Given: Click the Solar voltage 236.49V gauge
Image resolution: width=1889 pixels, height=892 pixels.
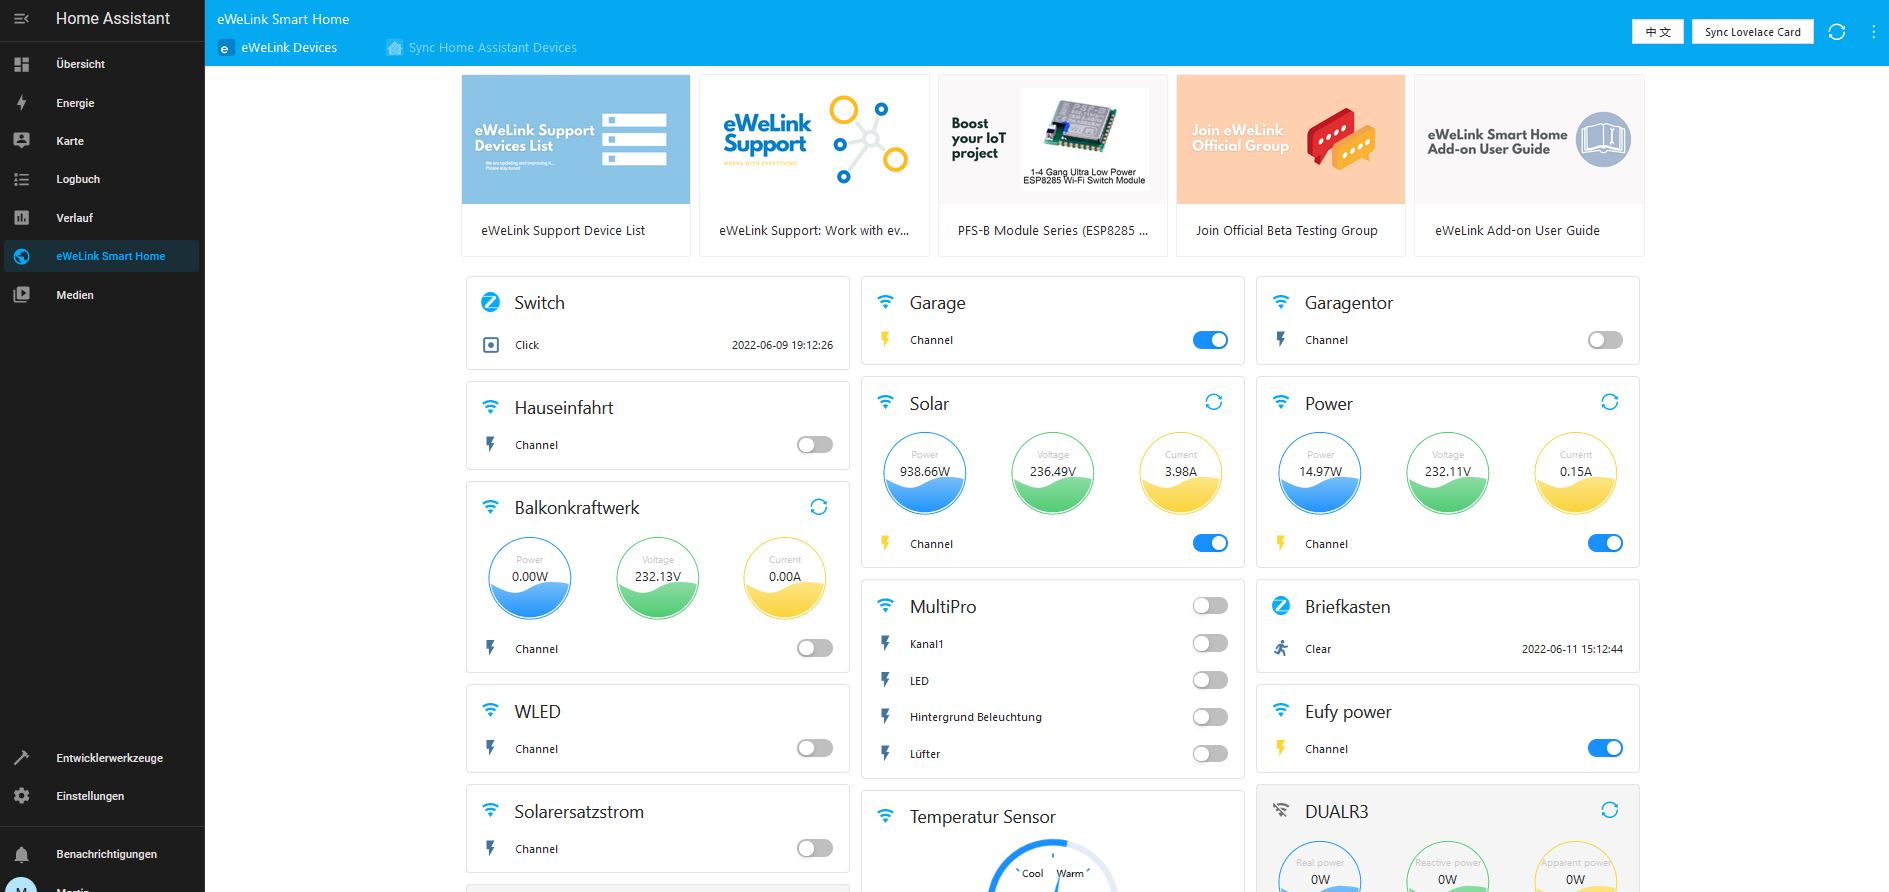Looking at the screenshot, I should [x=1053, y=473].
